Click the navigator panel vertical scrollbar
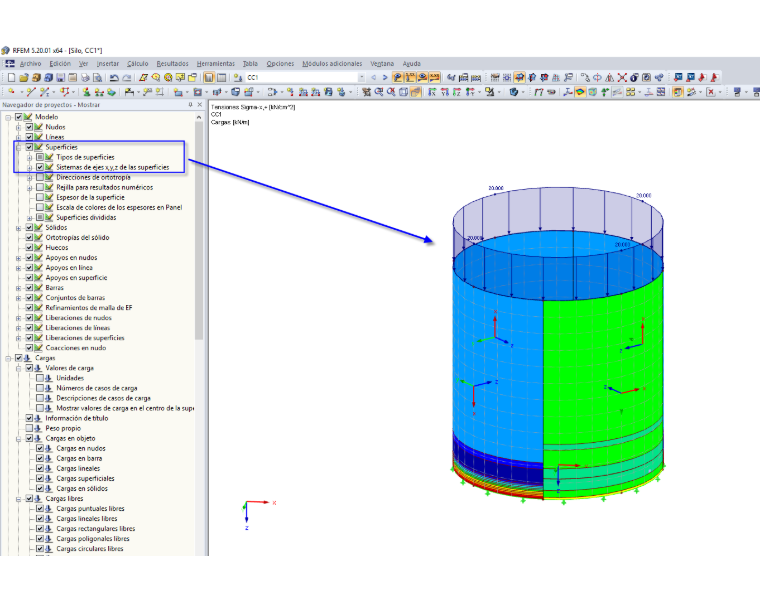This screenshot has height=600, width=760. pyautogui.click(x=199, y=230)
